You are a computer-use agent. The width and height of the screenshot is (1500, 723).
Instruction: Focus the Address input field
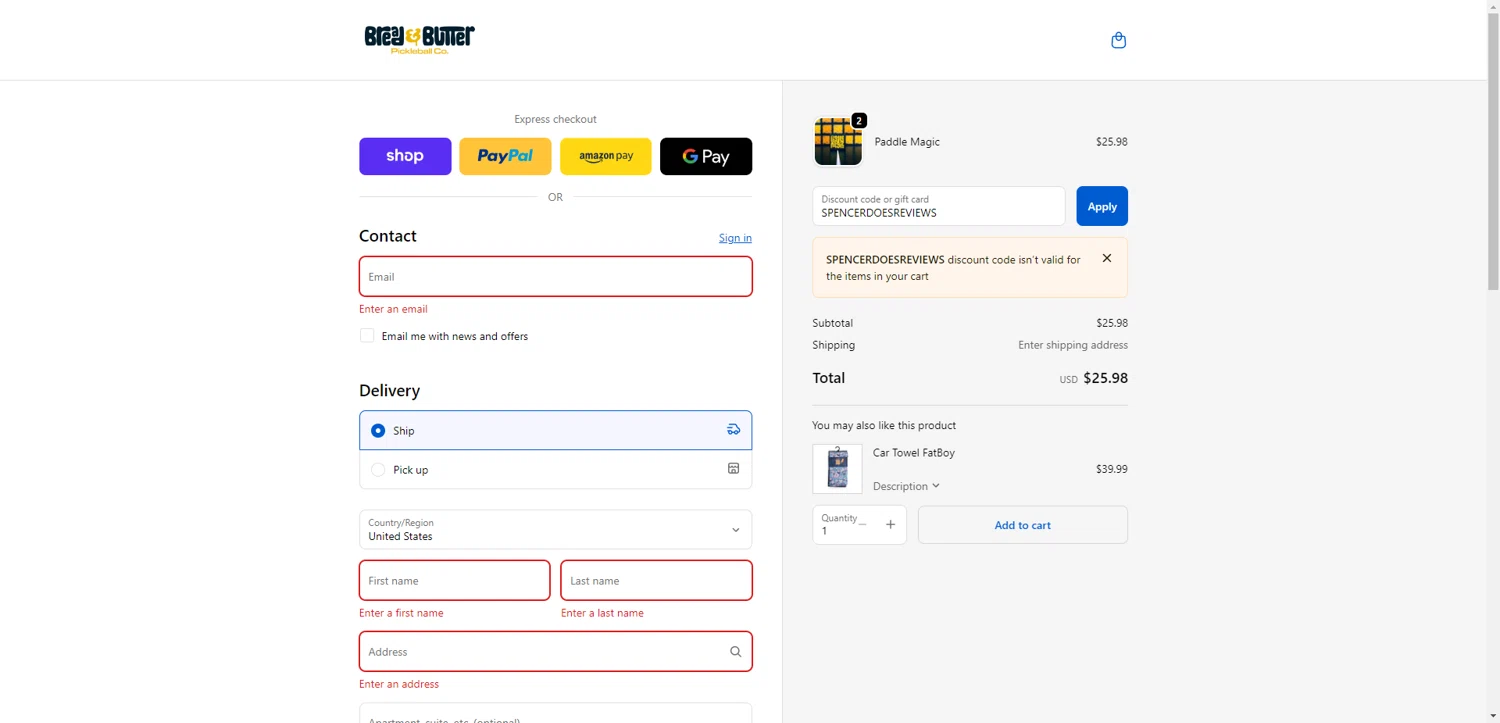pyautogui.click(x=555, y=652)
